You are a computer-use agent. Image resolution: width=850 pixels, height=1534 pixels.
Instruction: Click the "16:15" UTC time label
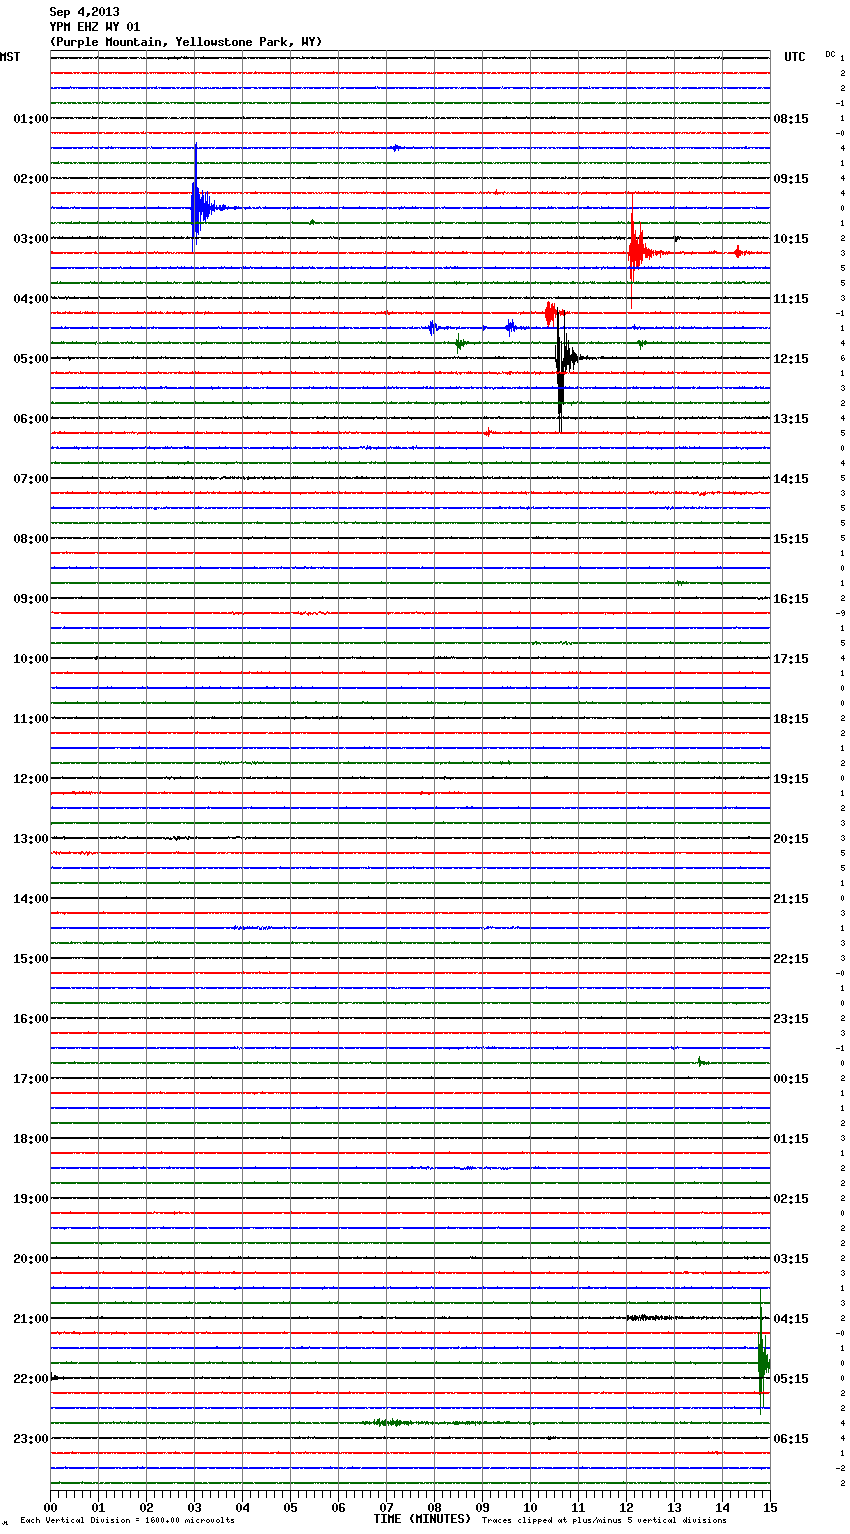[x=791, y=598]
